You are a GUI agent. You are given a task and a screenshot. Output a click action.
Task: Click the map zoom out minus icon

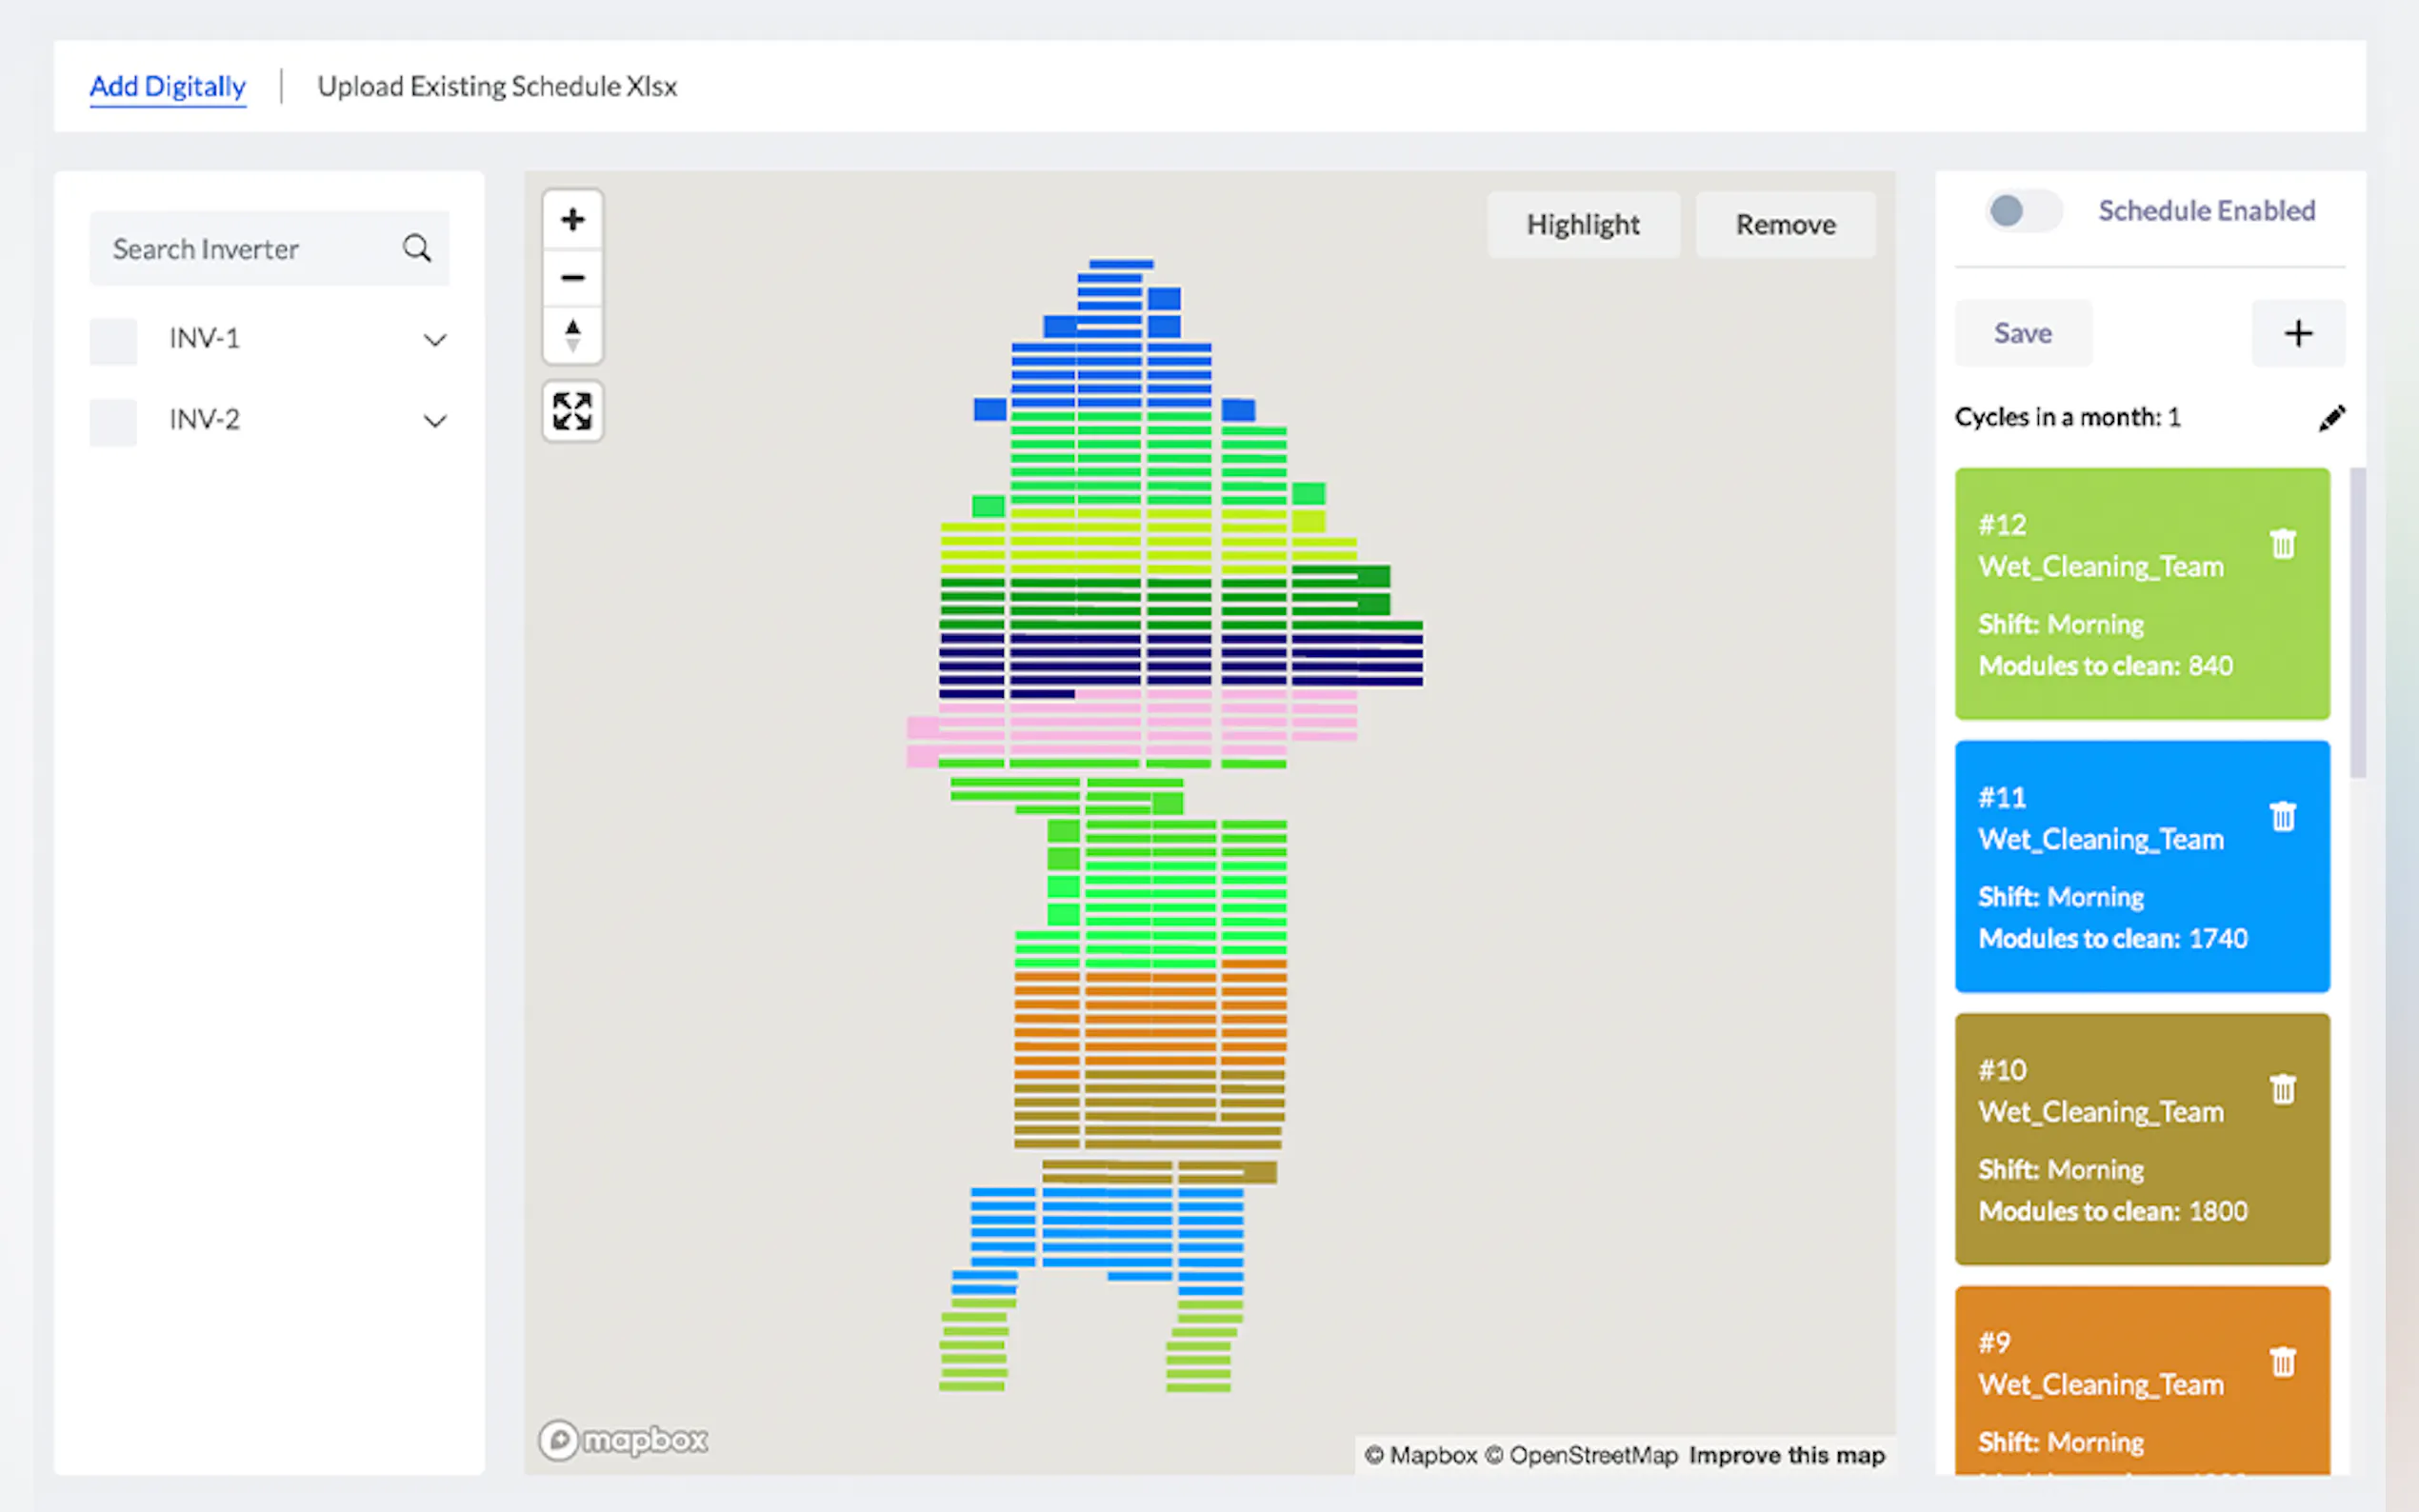[572, 277]
